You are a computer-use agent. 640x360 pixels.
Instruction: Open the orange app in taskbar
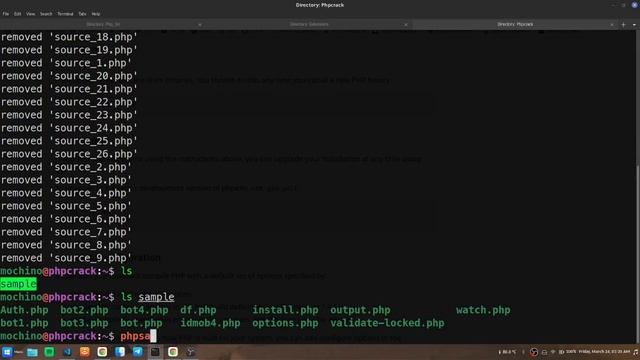(84, 352)
